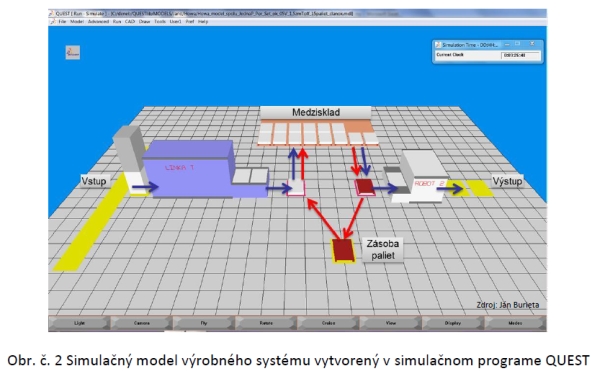The image size is (600, 371).
Task: Maximize the Simulation Time window
Action: click(x=518, y=44)
